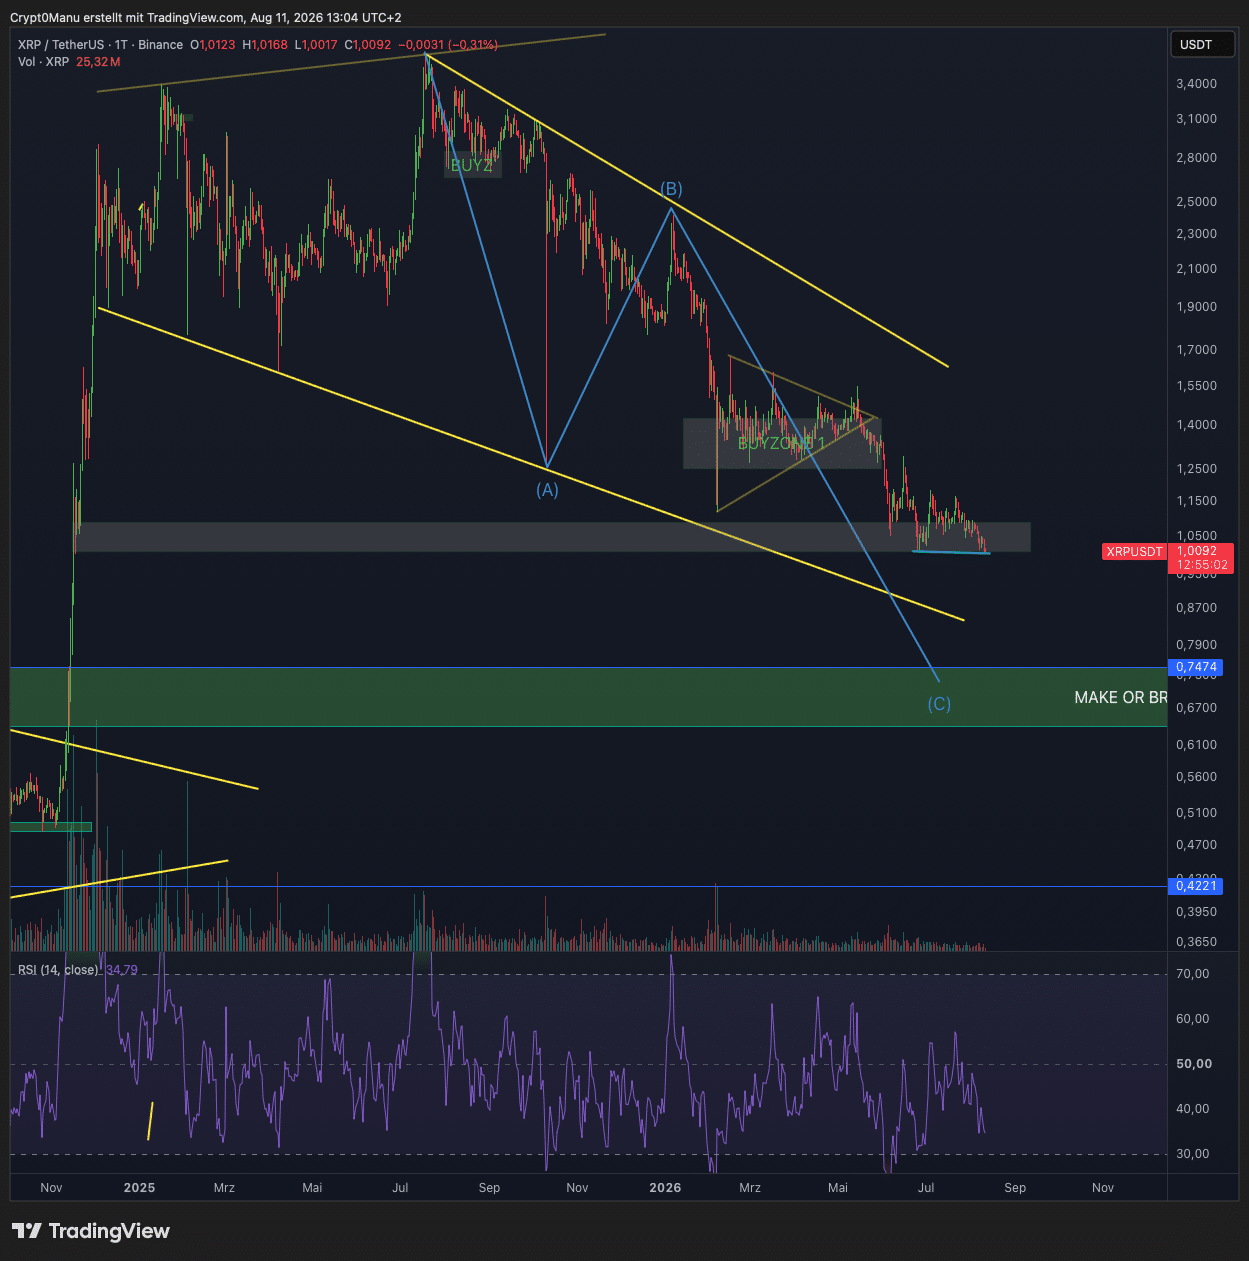1249x1261 pixels.
Task: Click the 1,1500 price axis value
Action: pos(1197,501)
